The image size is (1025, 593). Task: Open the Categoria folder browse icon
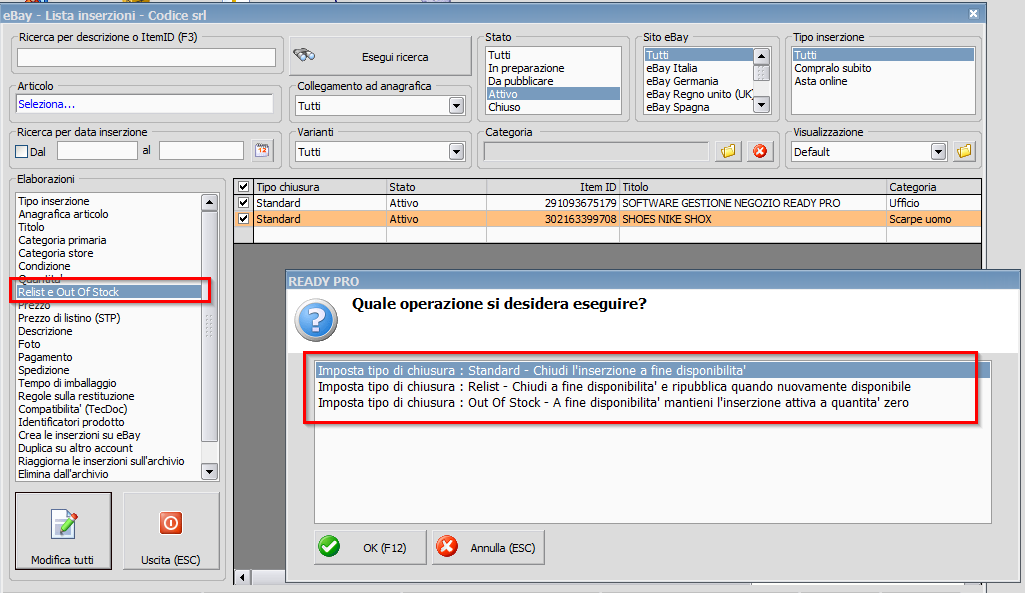728,151
